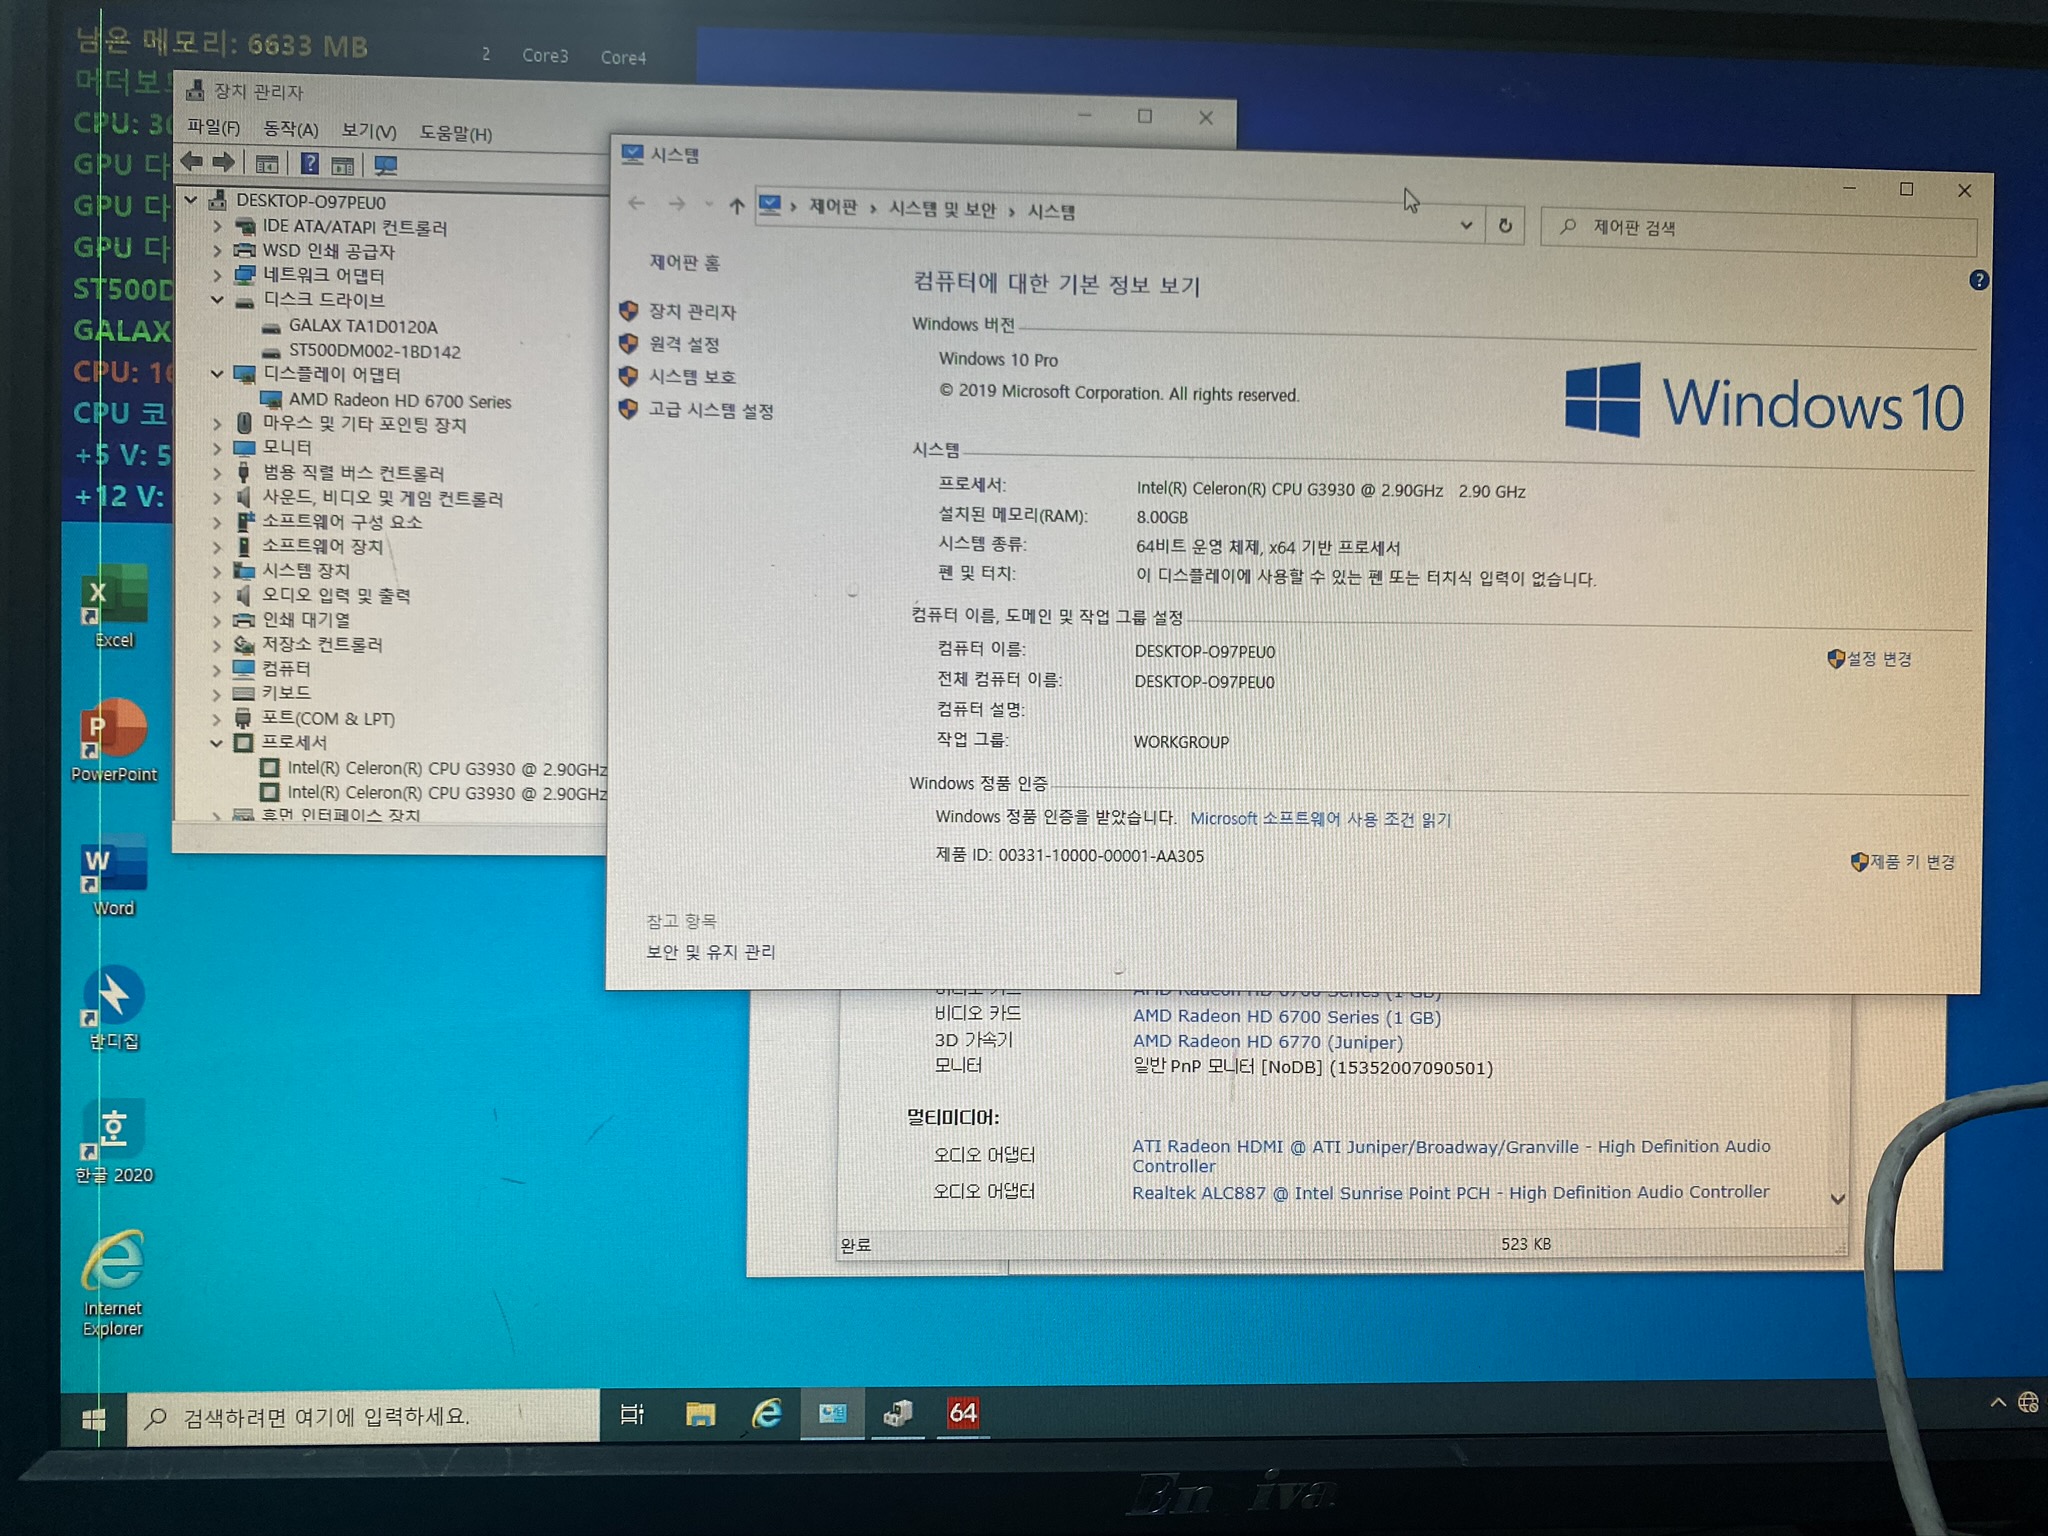Viewport: 2048px width, 1536px height.
Task: Click the network globe tray icon
Action: tap(2028, 1402)
